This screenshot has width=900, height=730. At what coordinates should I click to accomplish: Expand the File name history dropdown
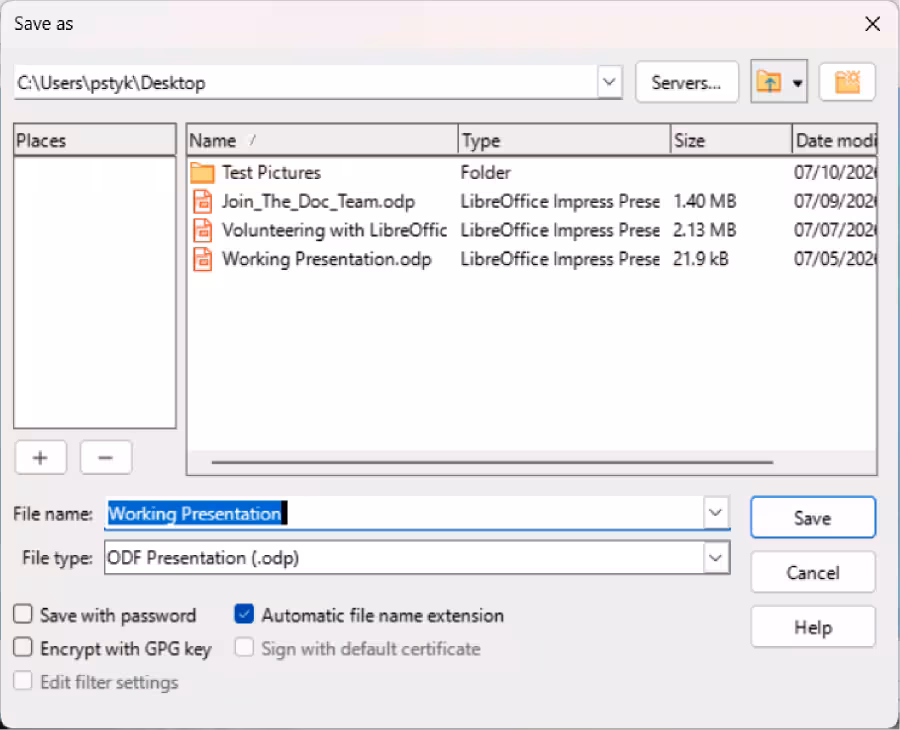[x=715, y=512]
